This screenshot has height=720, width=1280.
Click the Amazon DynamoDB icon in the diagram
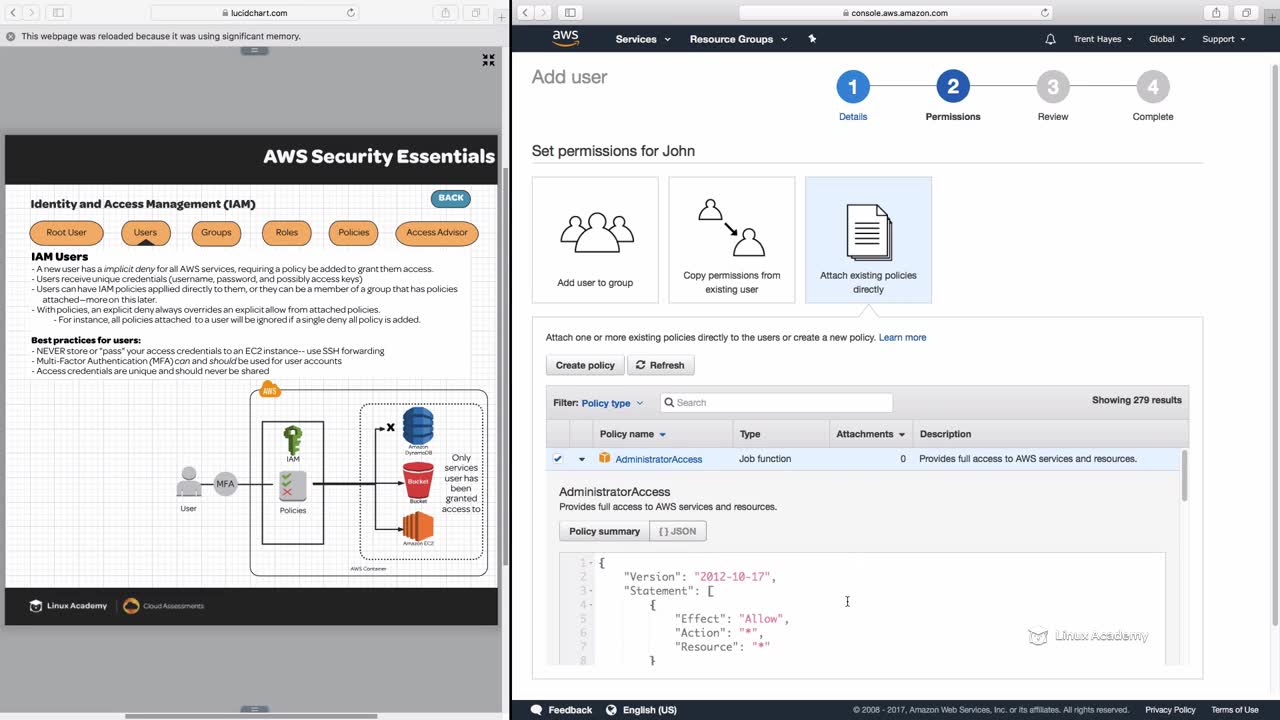pos(418,427)
